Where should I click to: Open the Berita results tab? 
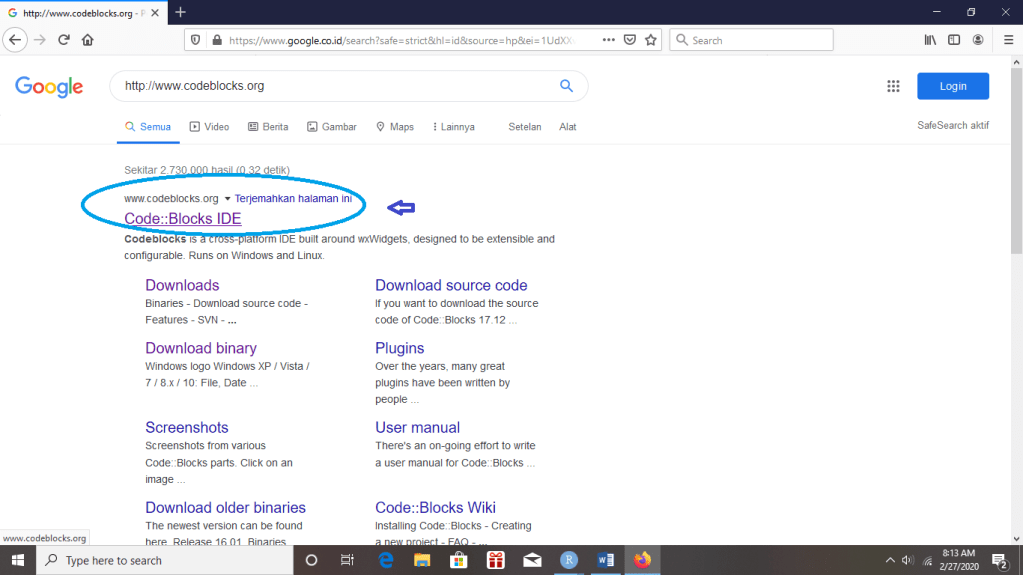pyautogui.click(x=268, y=127)
